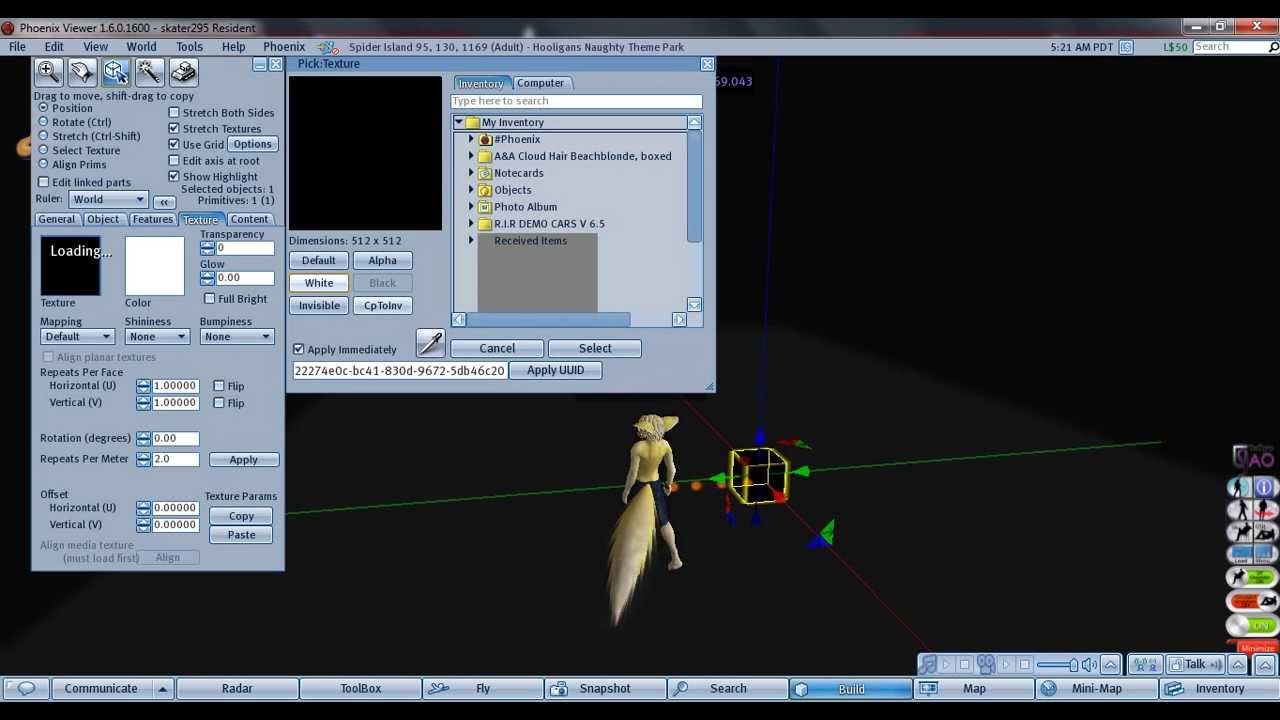This screenshot has width=1280, height=720.
Task: Toggle Use Grid checkbox
Action: (x=174, y=145)
